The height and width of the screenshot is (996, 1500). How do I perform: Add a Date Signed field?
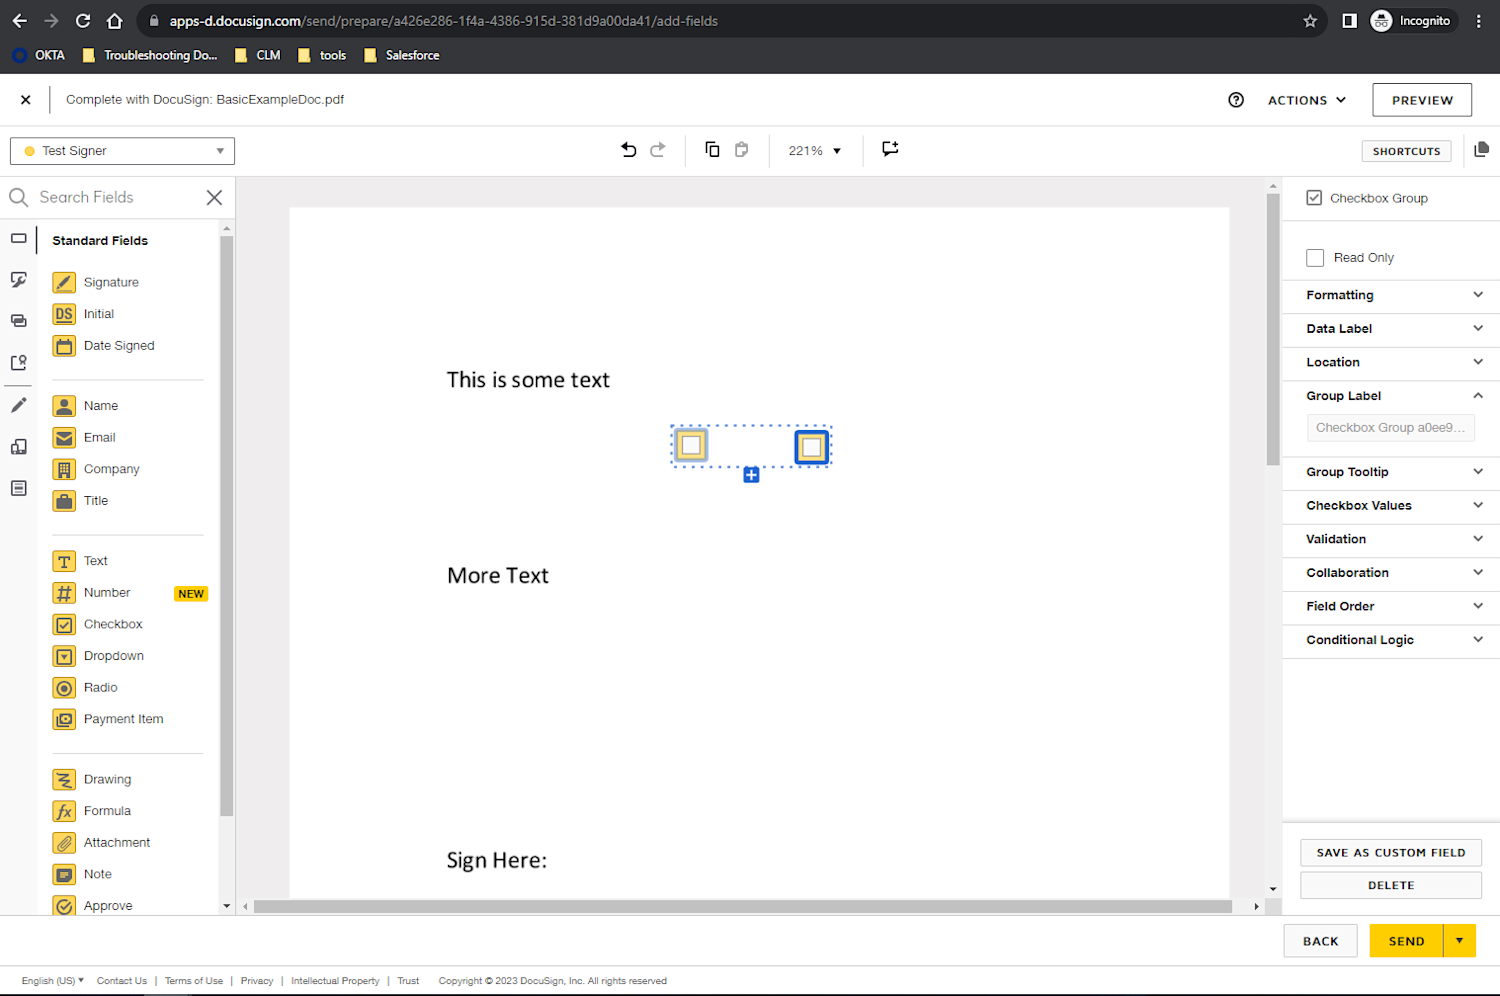point(118,345)
